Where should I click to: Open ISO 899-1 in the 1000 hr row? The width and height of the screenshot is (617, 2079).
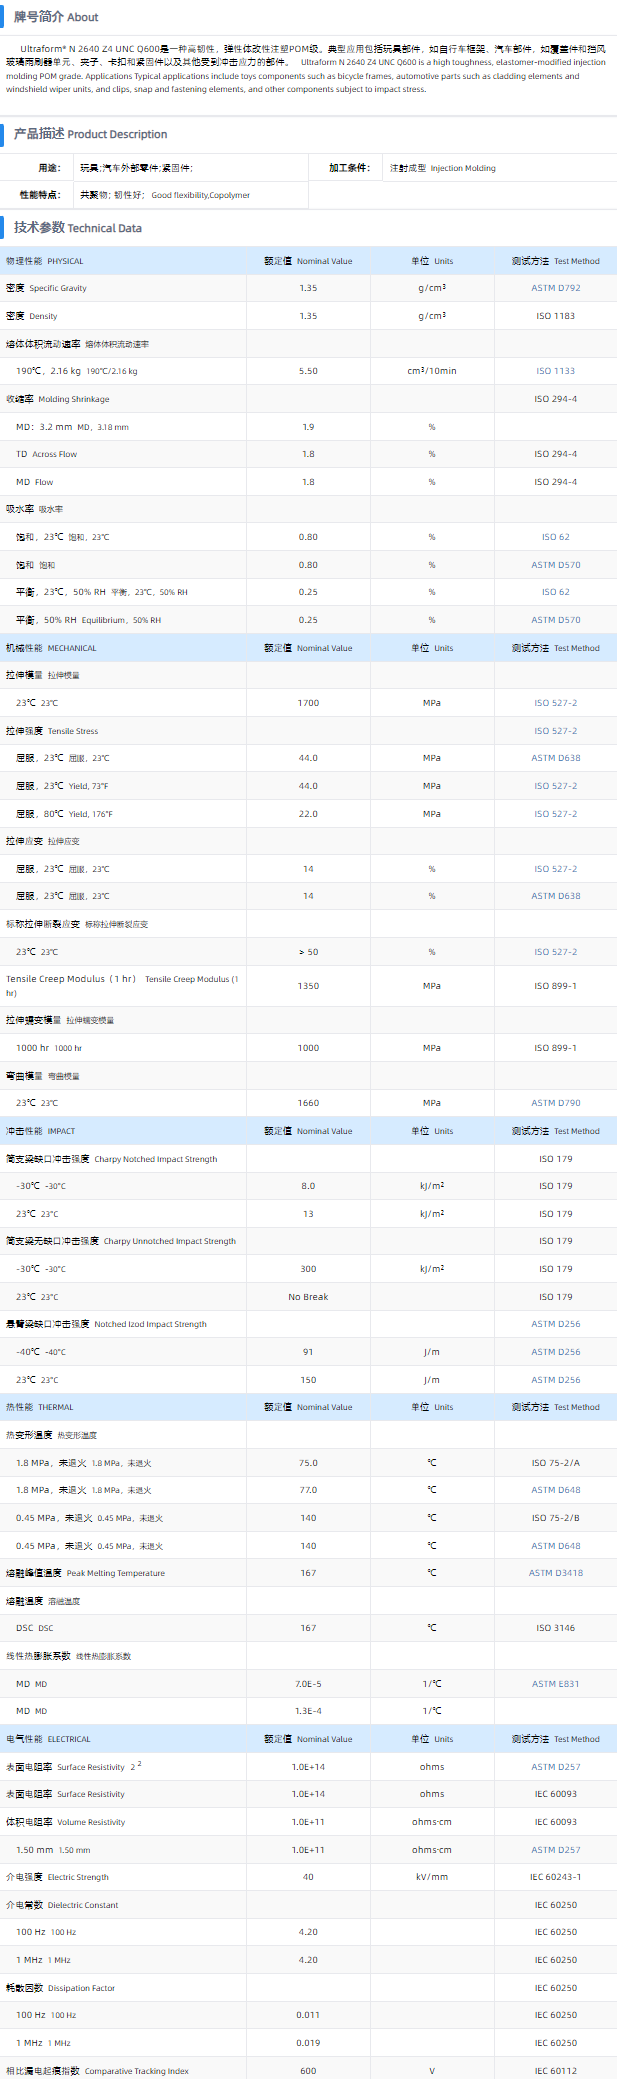(556, 1048)
